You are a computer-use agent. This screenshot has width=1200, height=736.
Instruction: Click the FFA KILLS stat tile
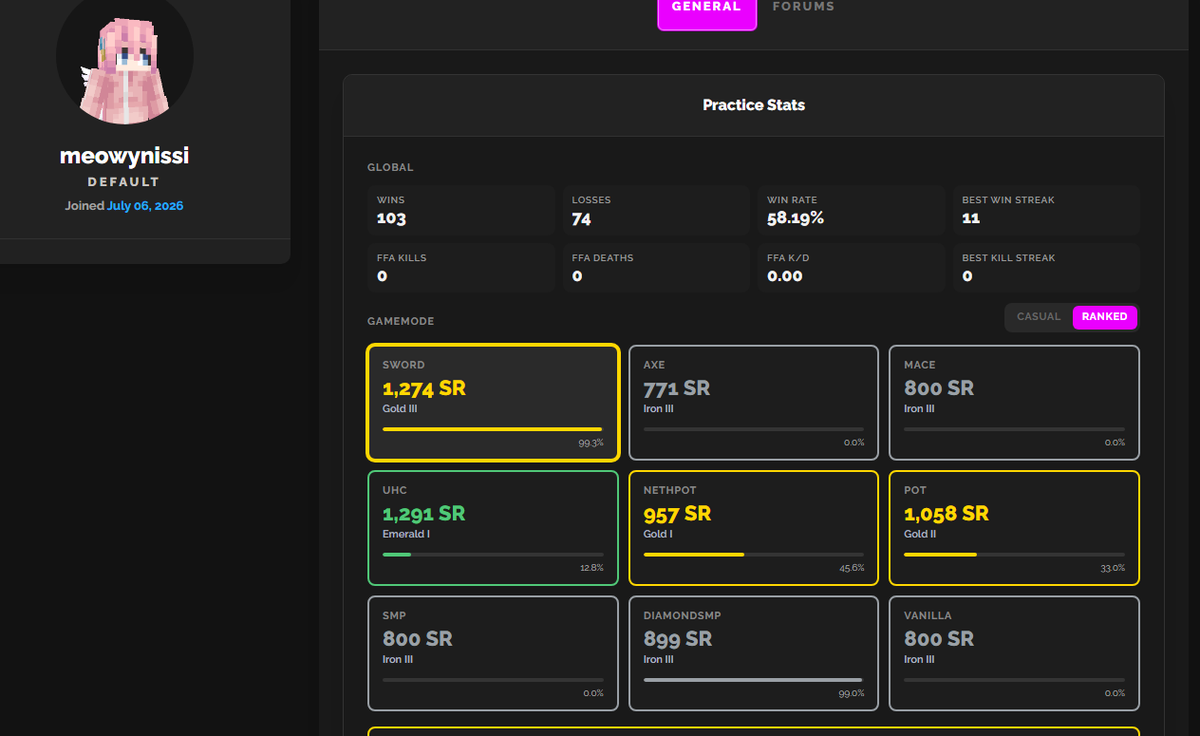click(461, 268)
